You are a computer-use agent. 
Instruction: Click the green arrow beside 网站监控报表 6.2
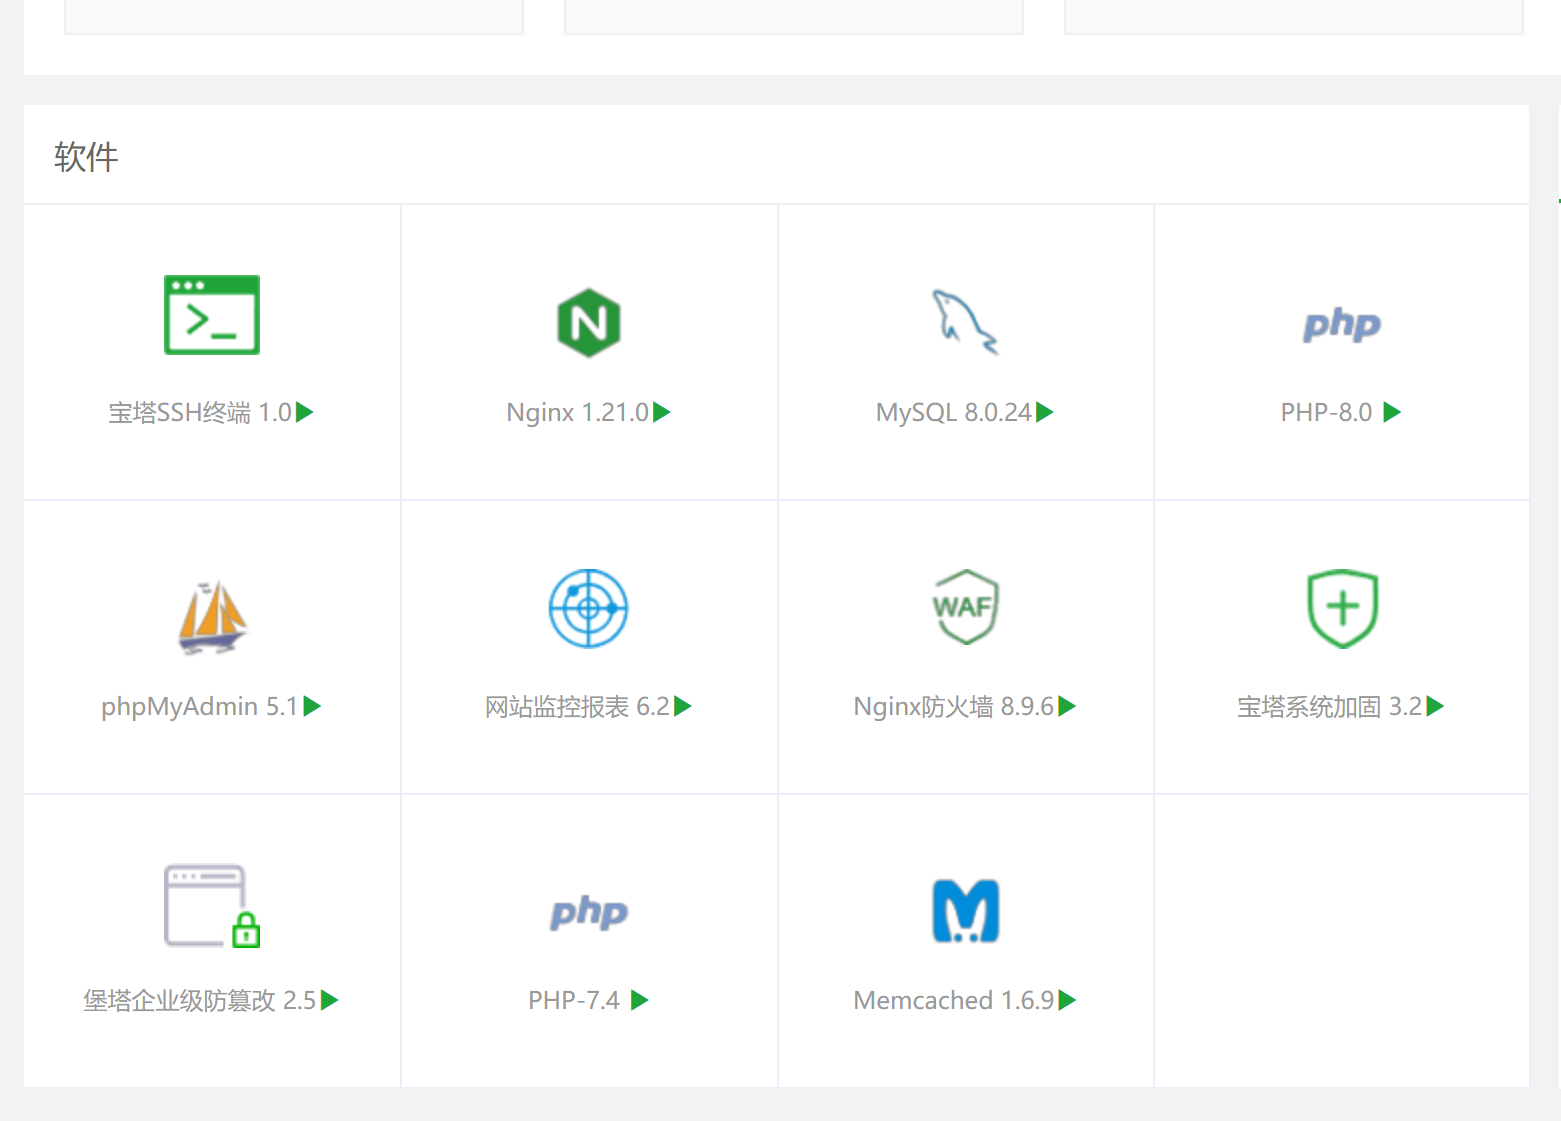tap(683, 706)
